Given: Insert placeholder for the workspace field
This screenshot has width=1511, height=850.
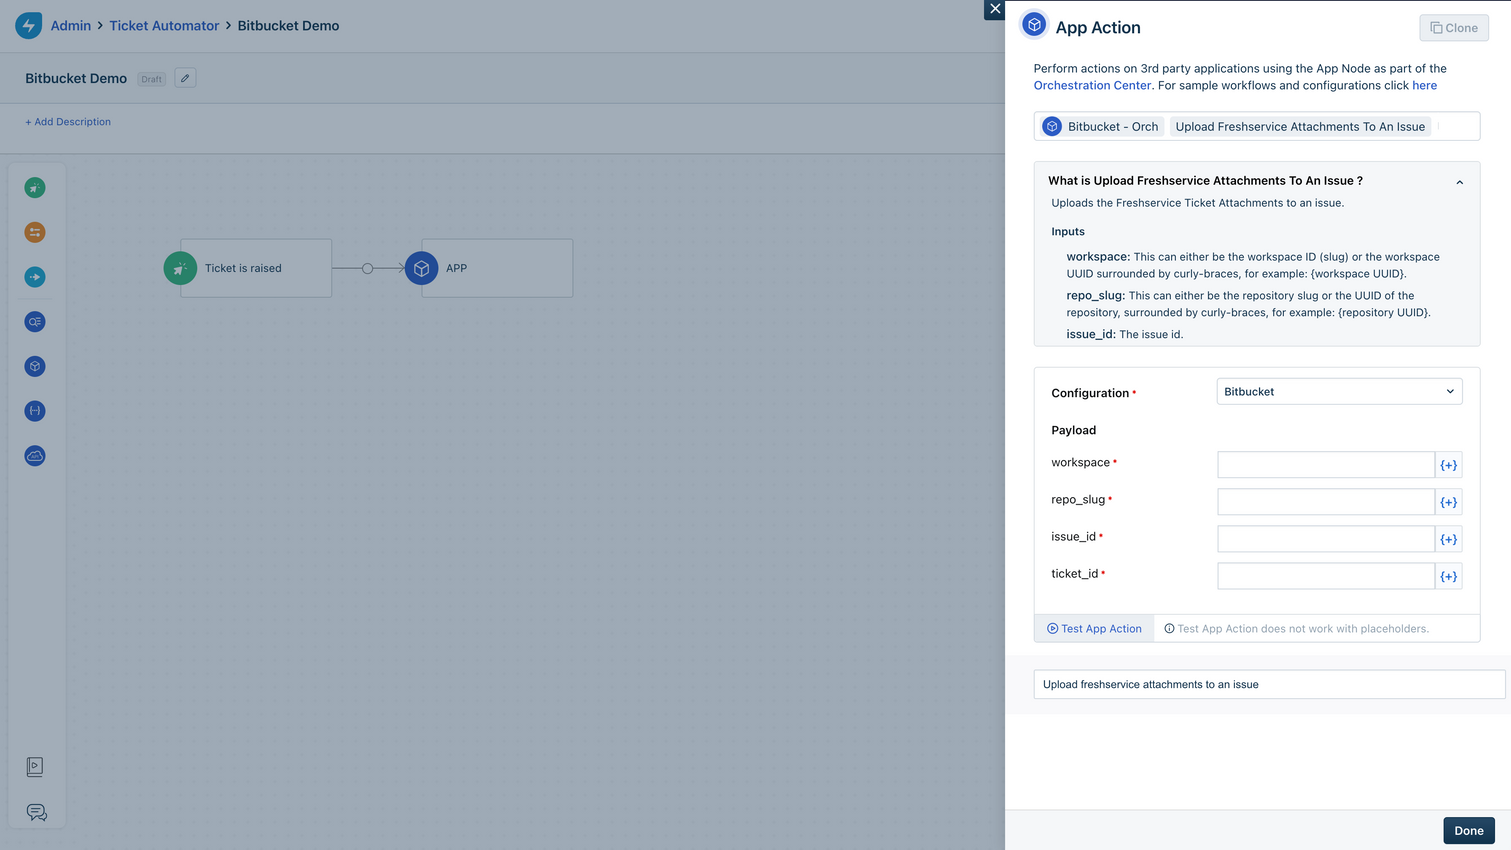Looking at the screenshot, I should [x=1448, y=465].
